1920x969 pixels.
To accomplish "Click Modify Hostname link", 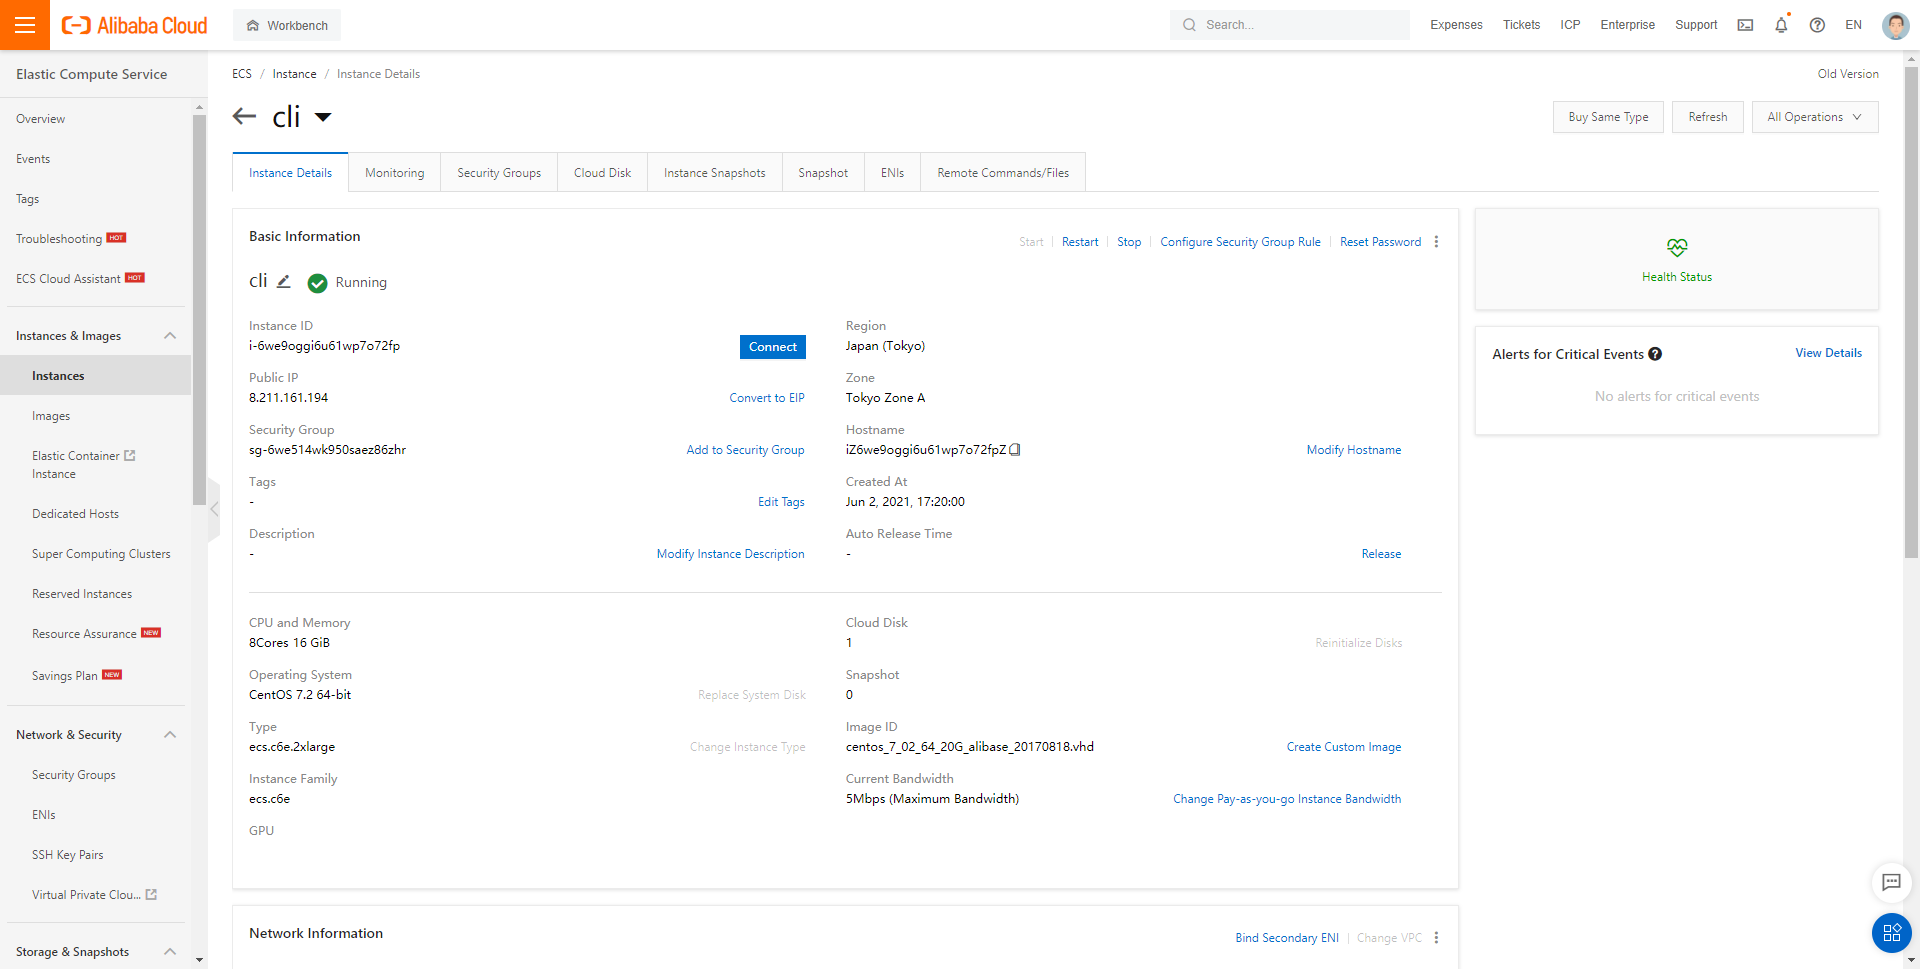I will [x=1354, y=450].
